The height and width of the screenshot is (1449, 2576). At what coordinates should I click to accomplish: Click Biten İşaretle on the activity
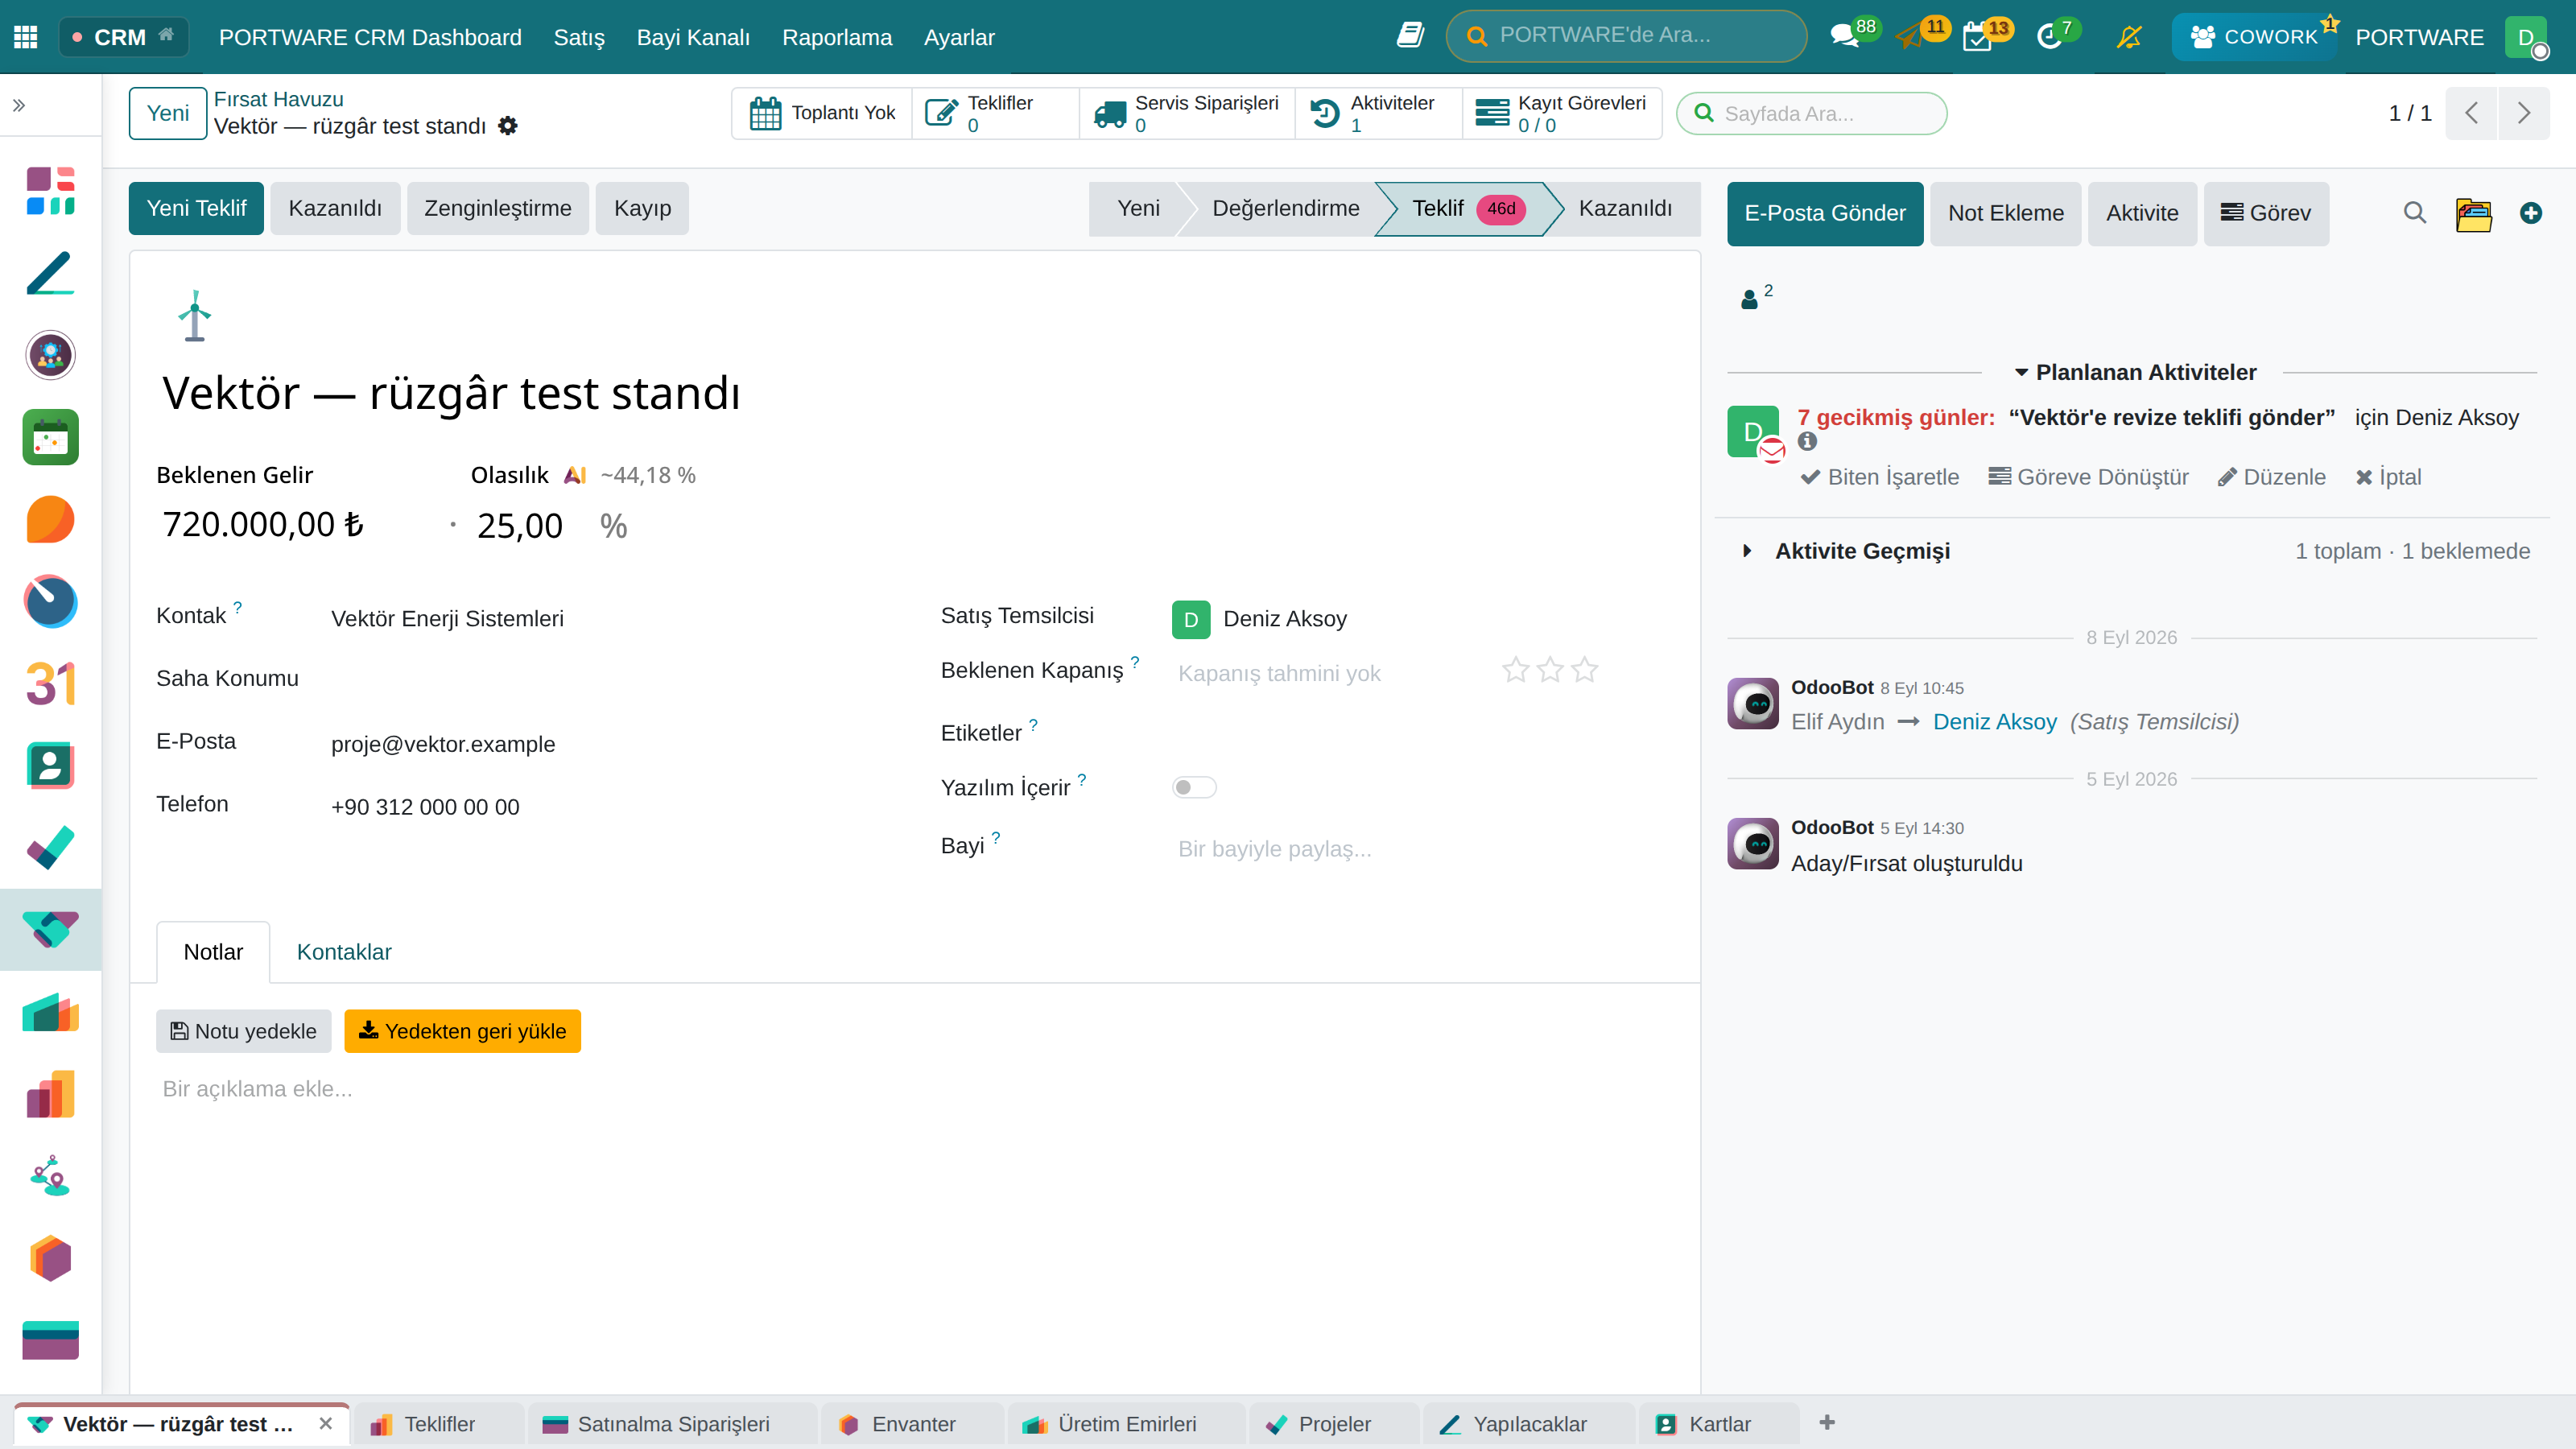[x=1880, y=477]
